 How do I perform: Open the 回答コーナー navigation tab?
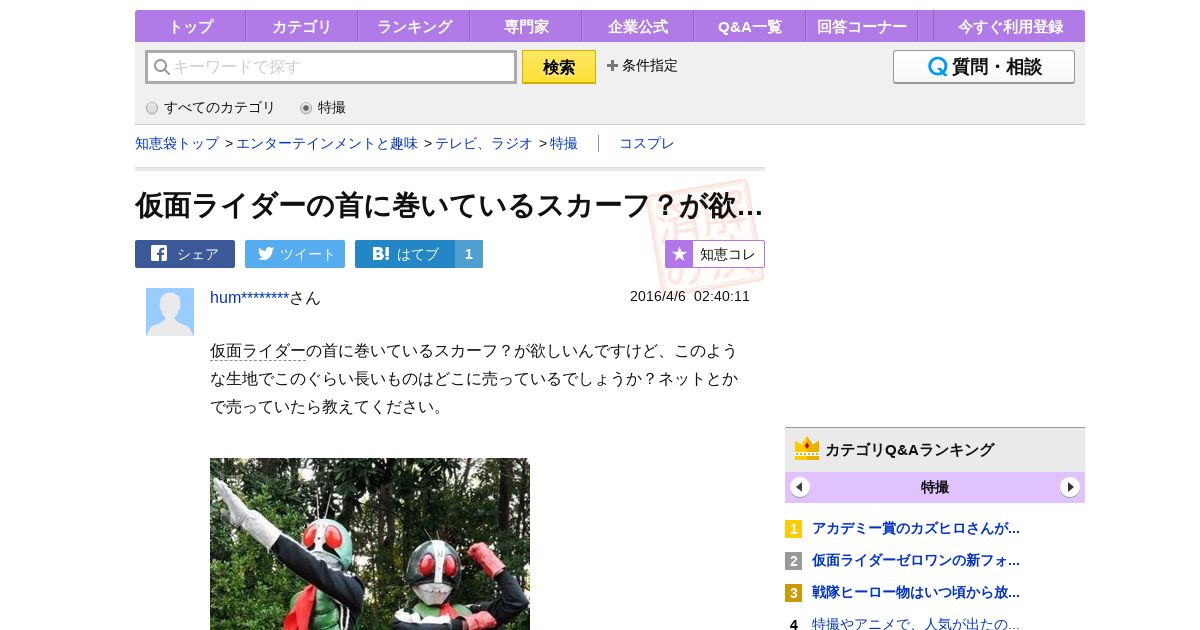(861, 26)
